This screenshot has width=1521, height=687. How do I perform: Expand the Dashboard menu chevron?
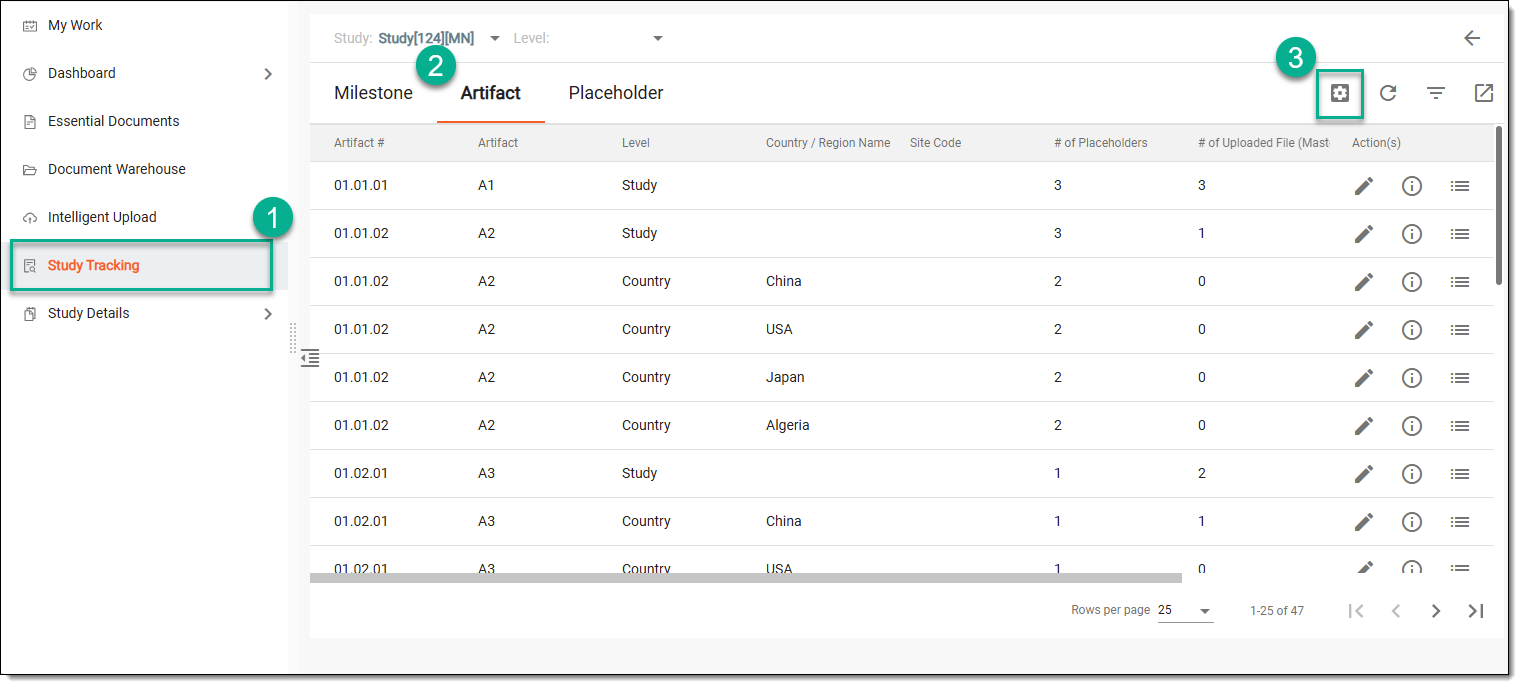[x=267, y=73]
